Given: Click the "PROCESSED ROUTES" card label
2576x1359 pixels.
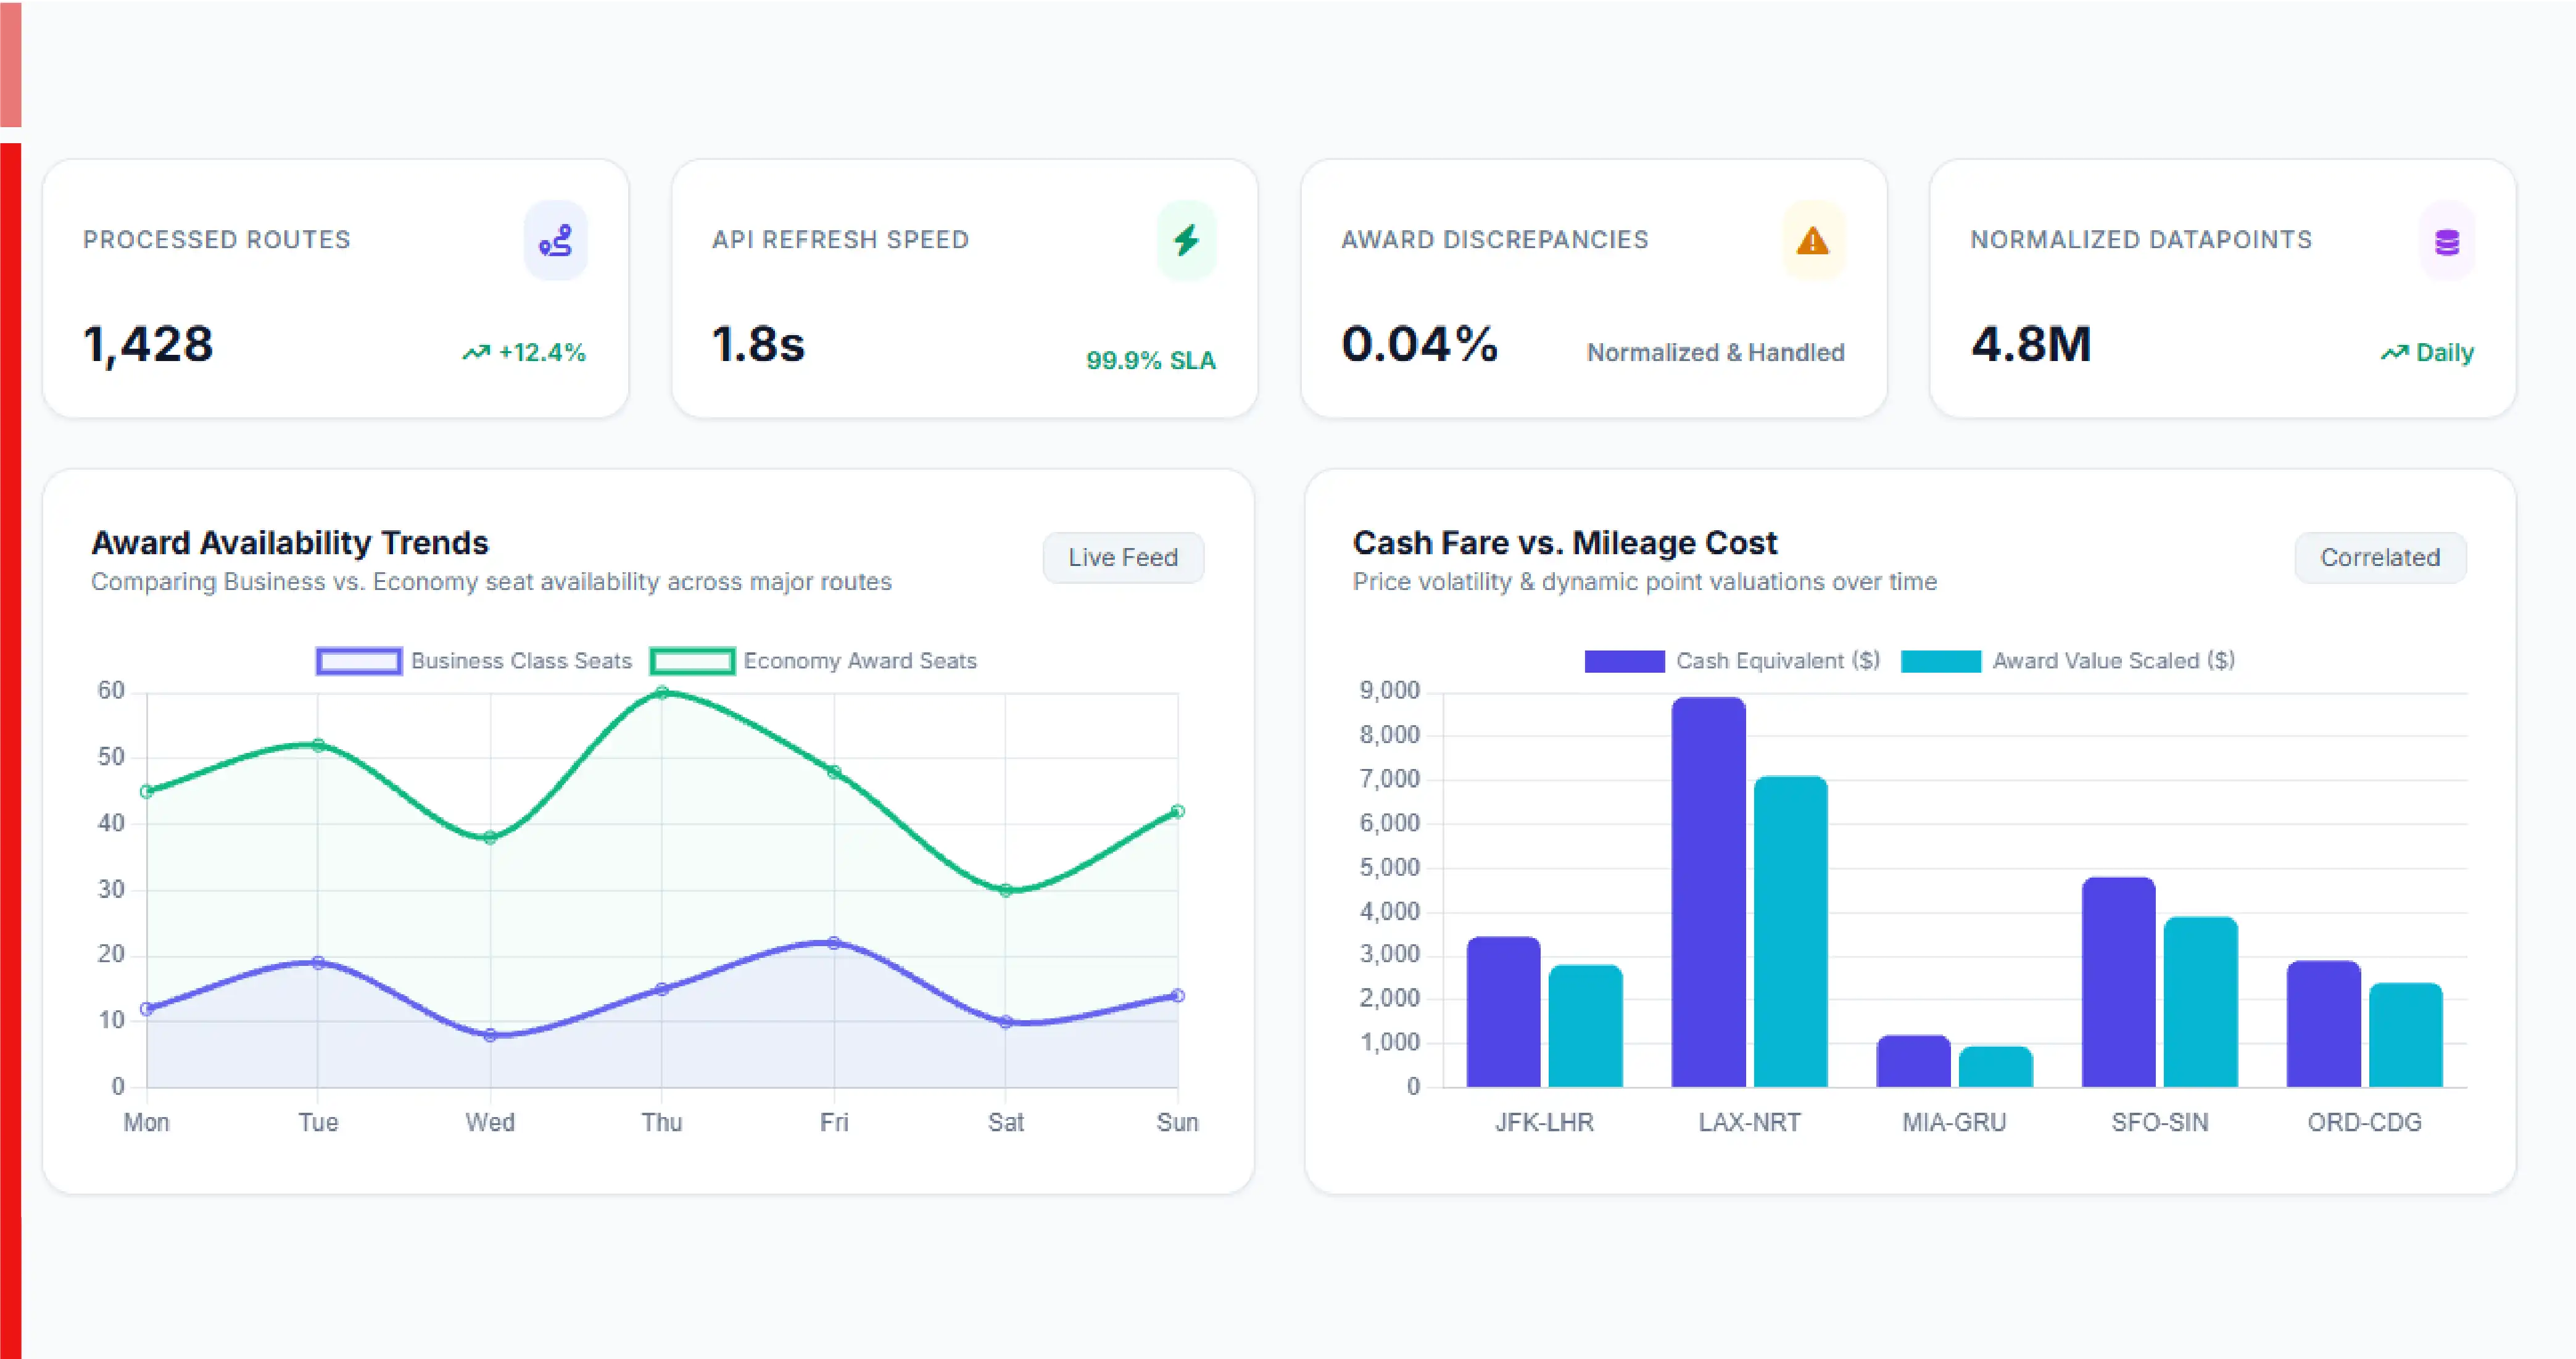Looking at the screenshot, I should 217,240.
